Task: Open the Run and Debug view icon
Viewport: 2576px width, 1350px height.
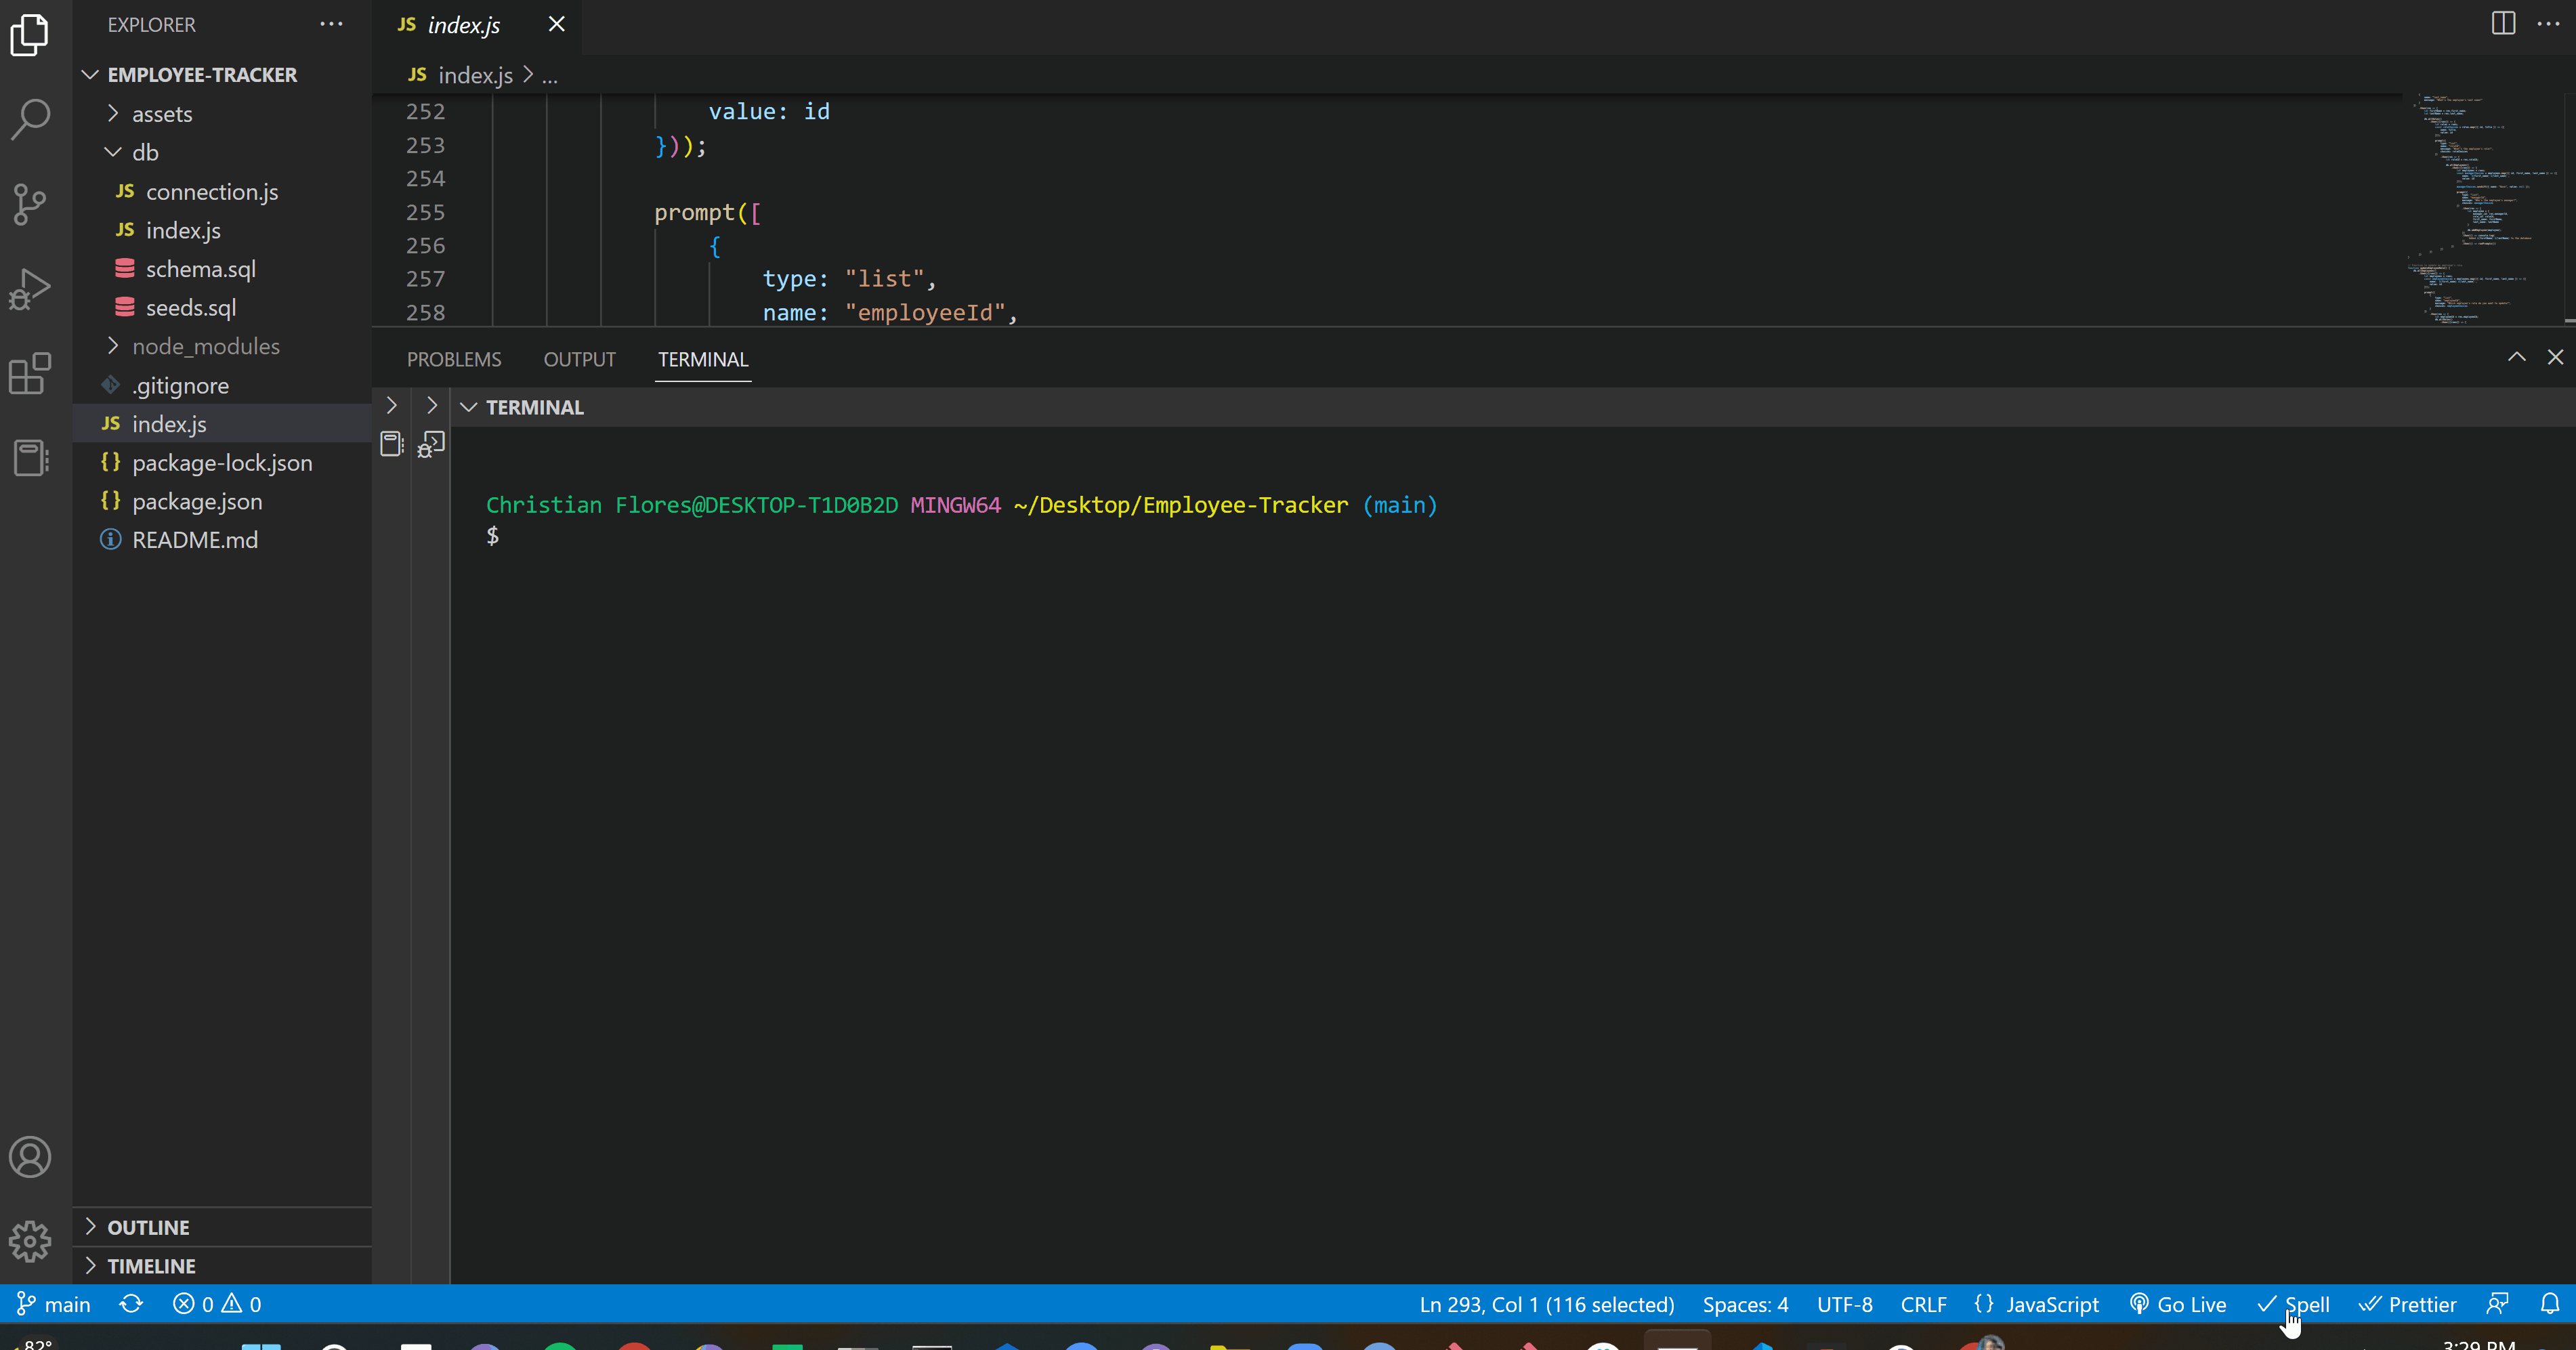Action: pyautogui.click(x=30, y=289)
